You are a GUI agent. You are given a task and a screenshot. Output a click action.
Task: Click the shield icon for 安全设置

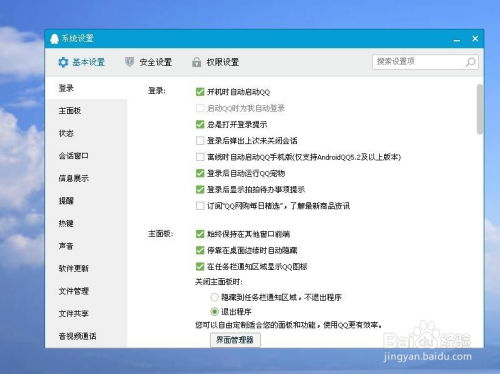(x=129, y=62)
